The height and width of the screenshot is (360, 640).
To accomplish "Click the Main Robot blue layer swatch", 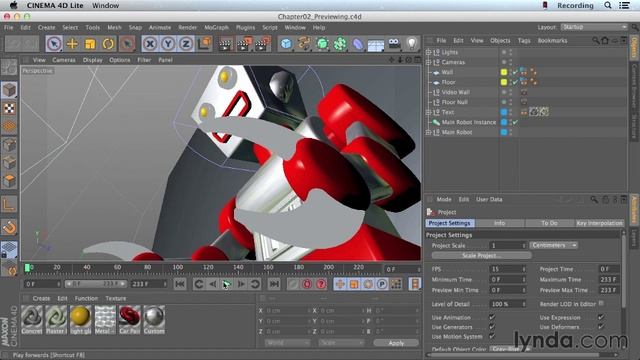I will click(504, 132).
